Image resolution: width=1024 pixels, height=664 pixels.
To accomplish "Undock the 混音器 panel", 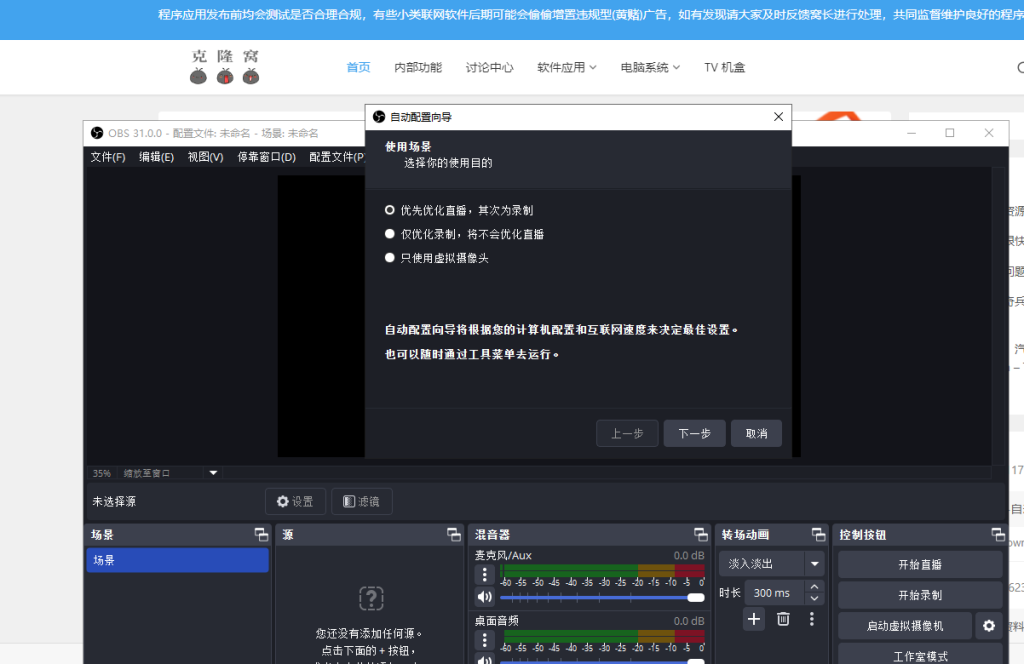I will (x=701, y=535).
